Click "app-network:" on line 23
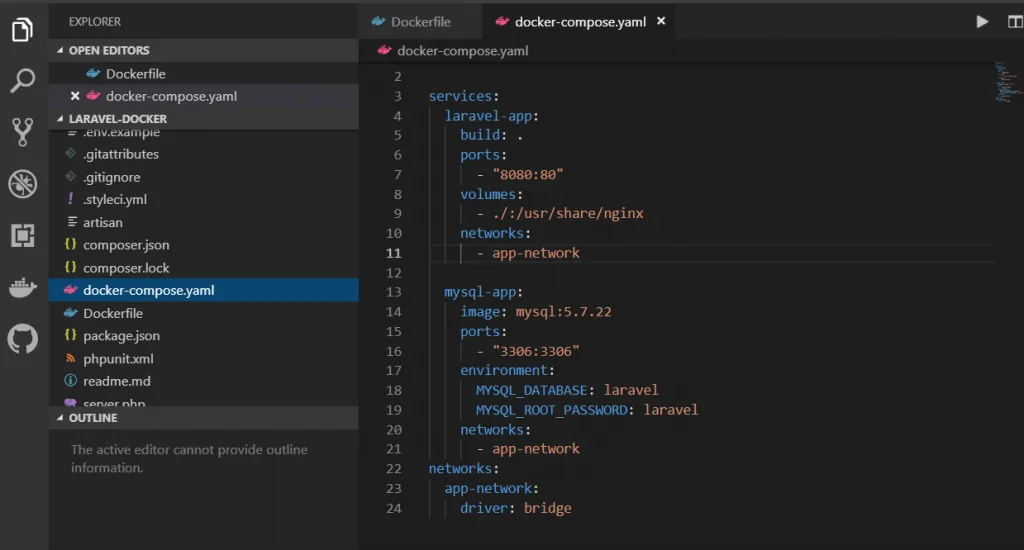The image size is (1024, 550). [491, 489]
